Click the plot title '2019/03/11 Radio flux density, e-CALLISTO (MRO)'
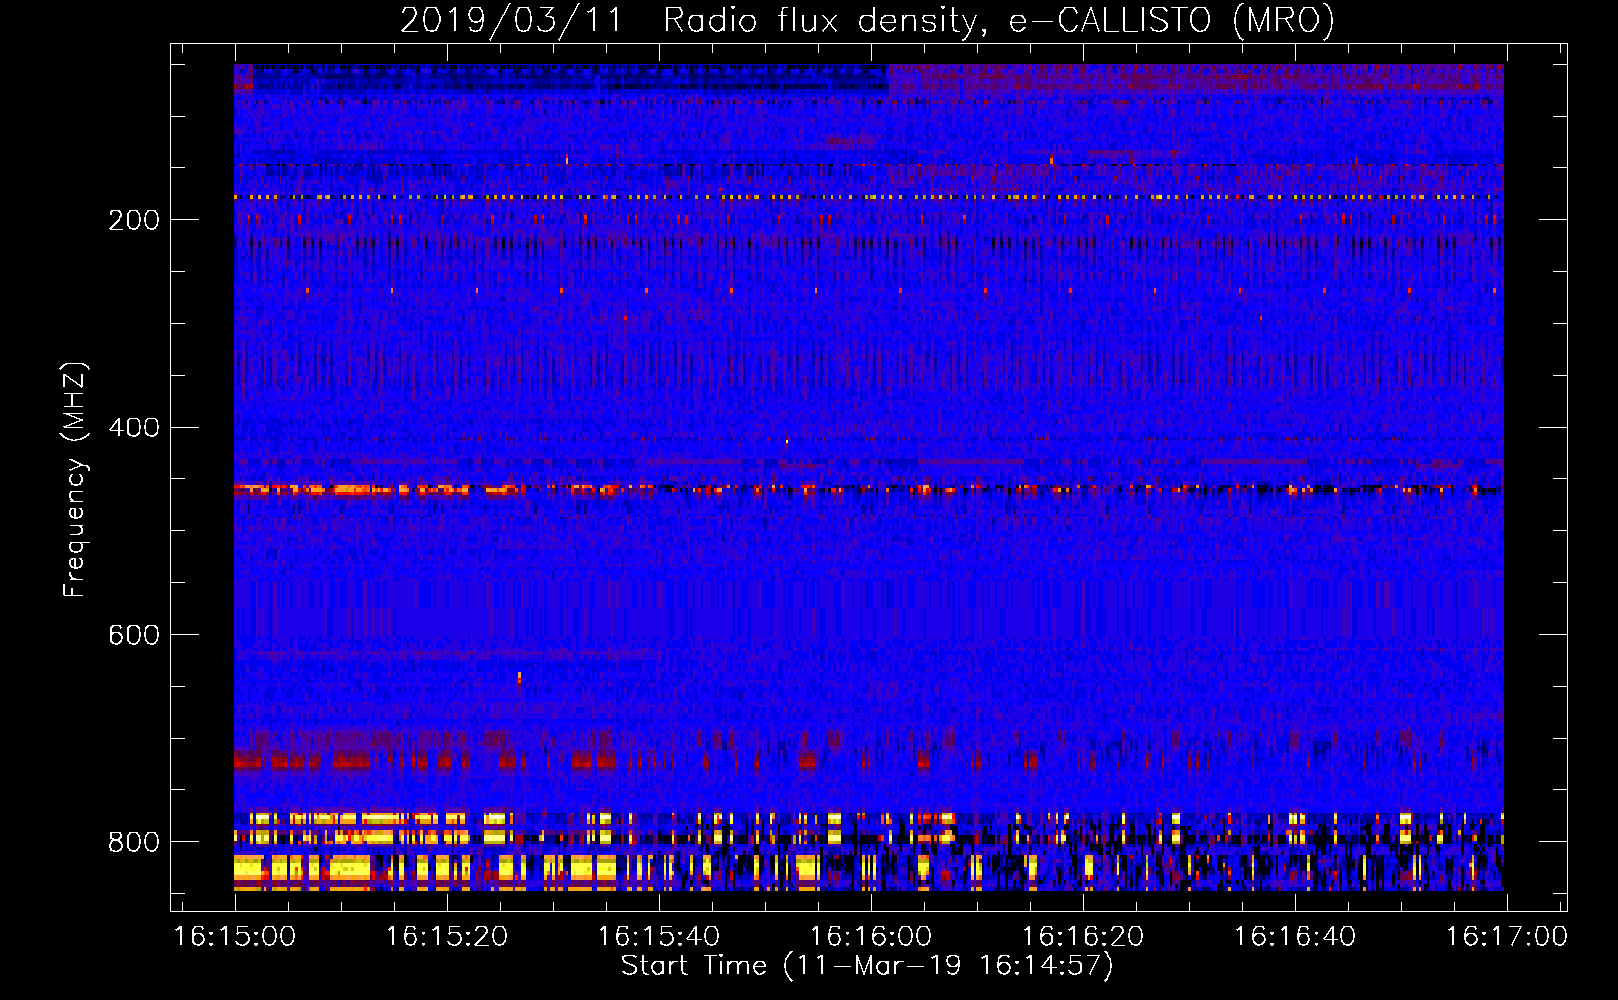This screenshot has width=1618, height=1000. pyautogui.click(x=867, y=20)
